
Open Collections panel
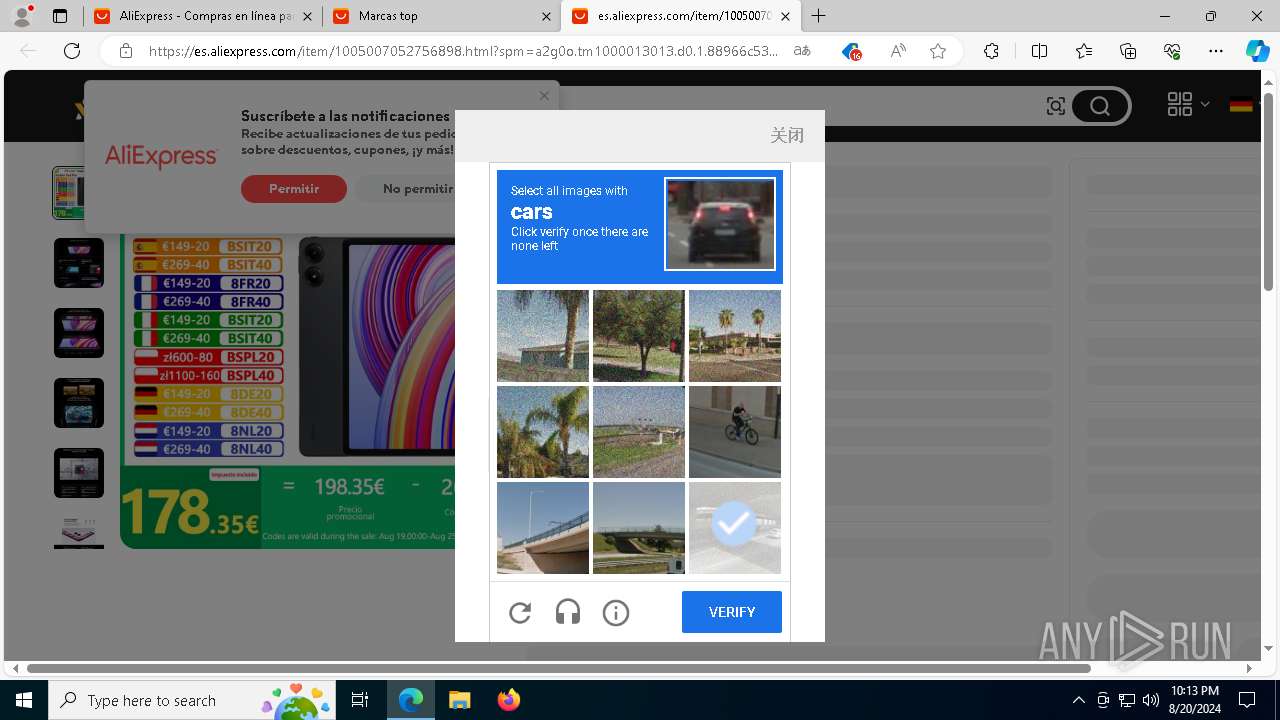1128,51
